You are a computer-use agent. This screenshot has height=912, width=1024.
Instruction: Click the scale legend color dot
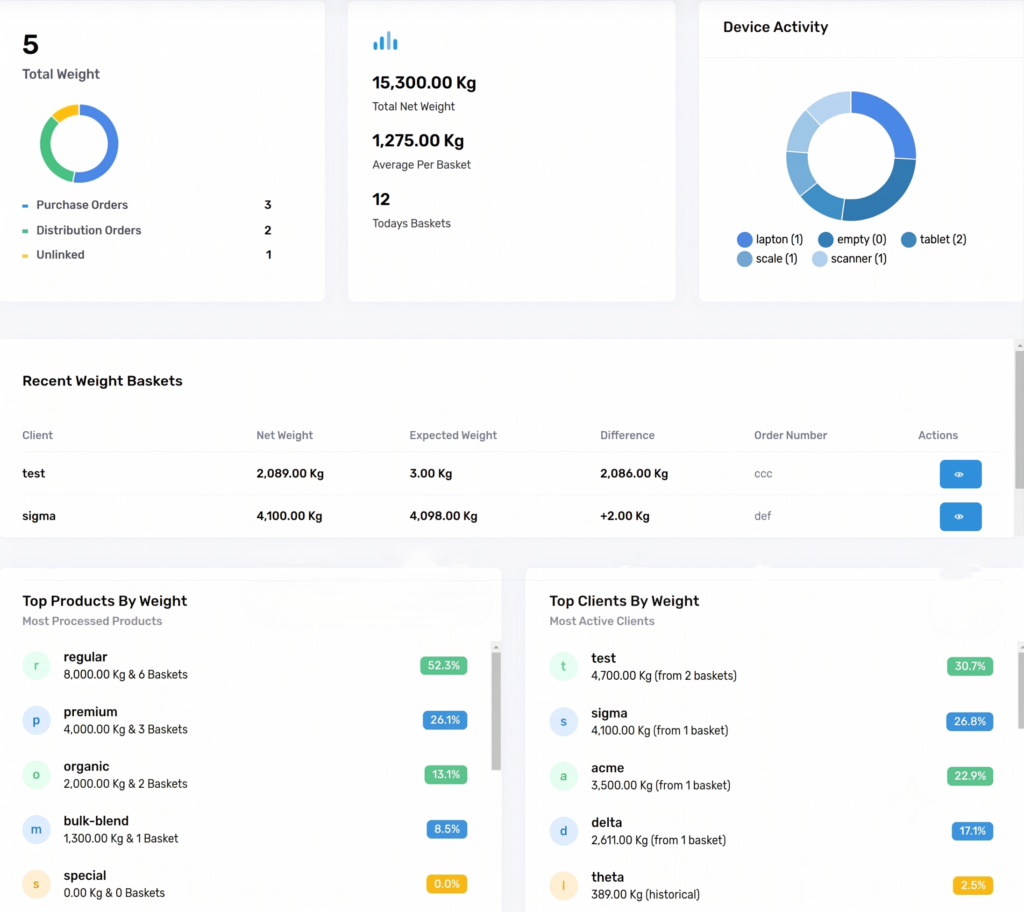pyautogui.click(x=744, y=259)
